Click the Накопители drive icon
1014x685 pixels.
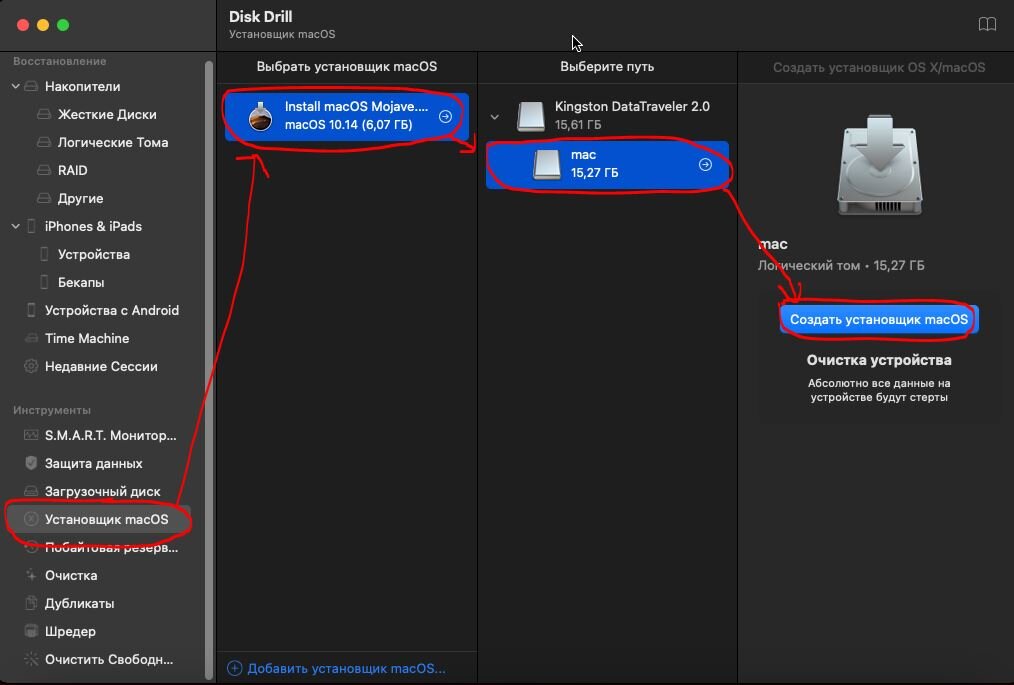coord(31,86)
